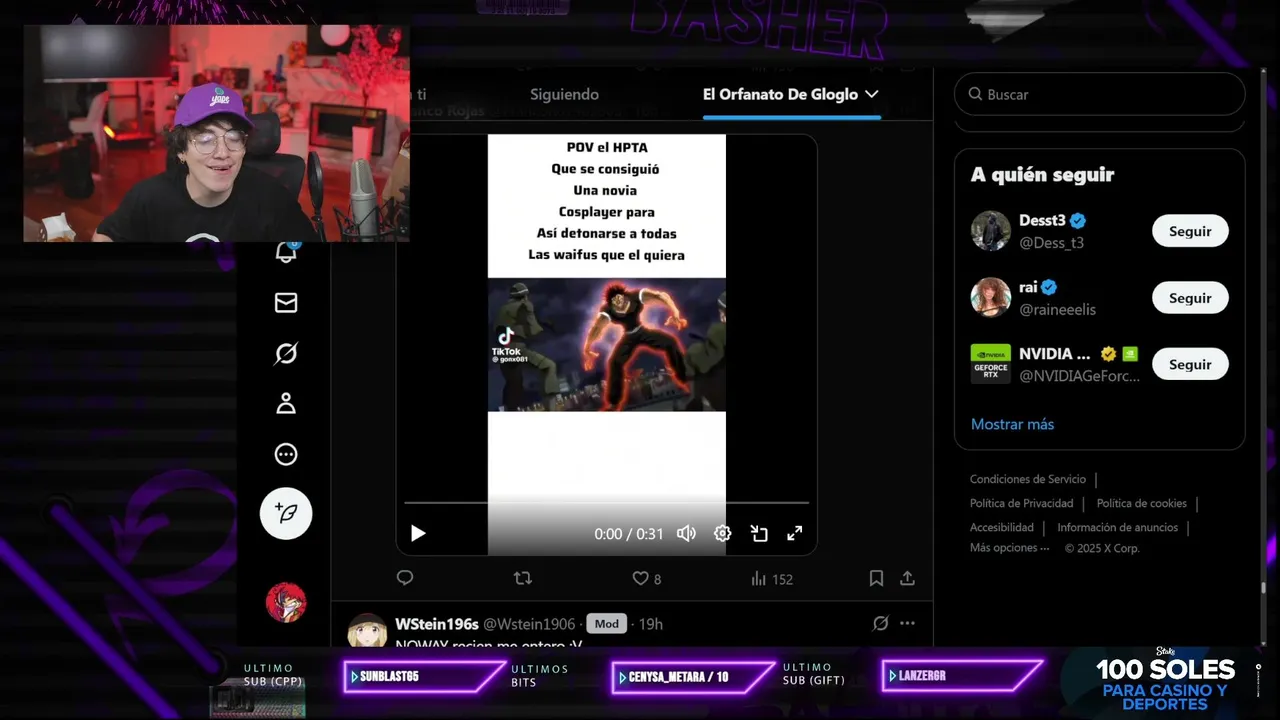Open the messages envelope icon
Screen dimensions: 1280x720
pos(286,303)
